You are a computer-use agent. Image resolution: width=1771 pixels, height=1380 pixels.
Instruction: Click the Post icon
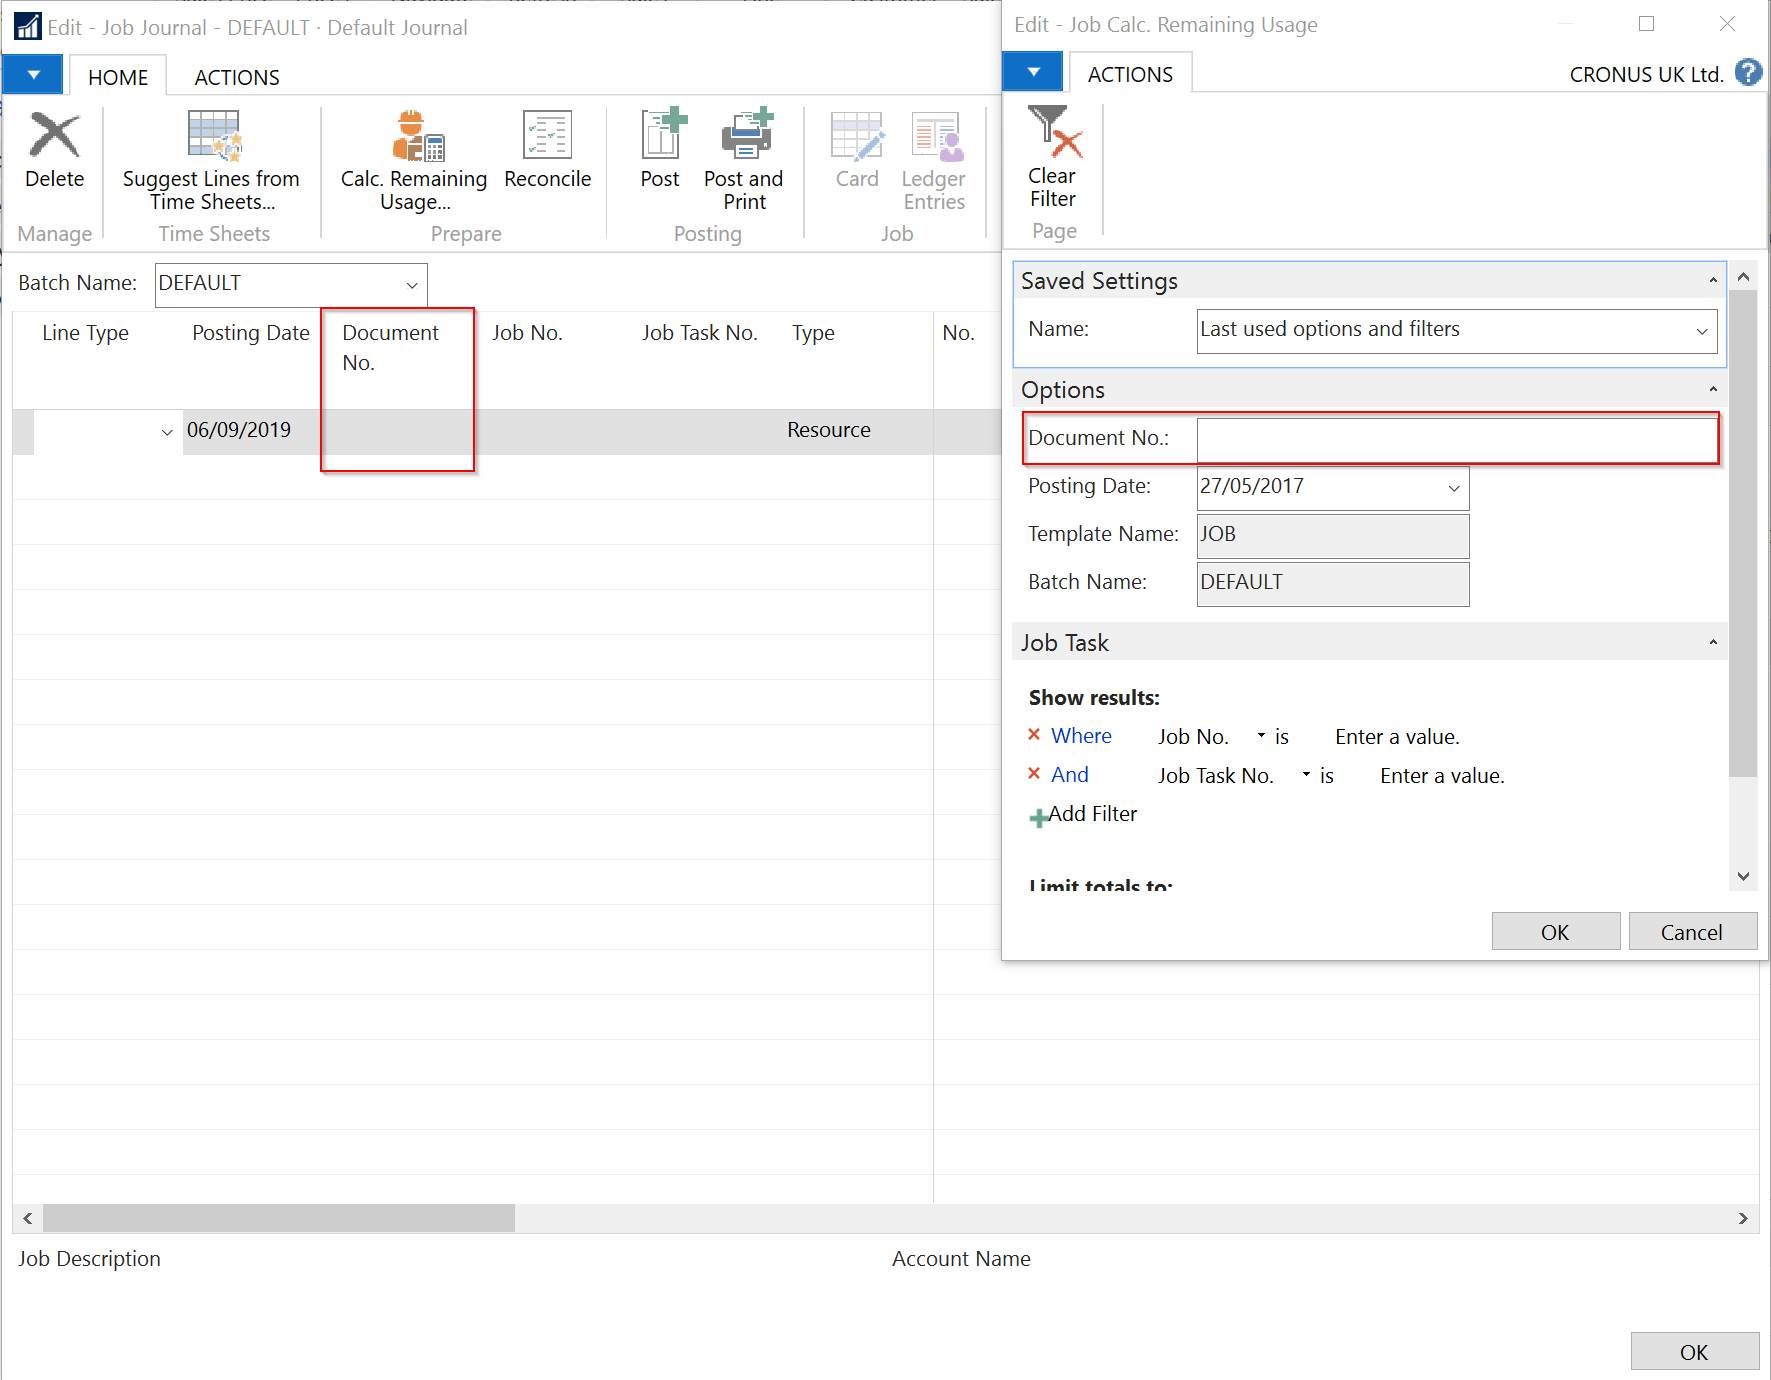661,137
